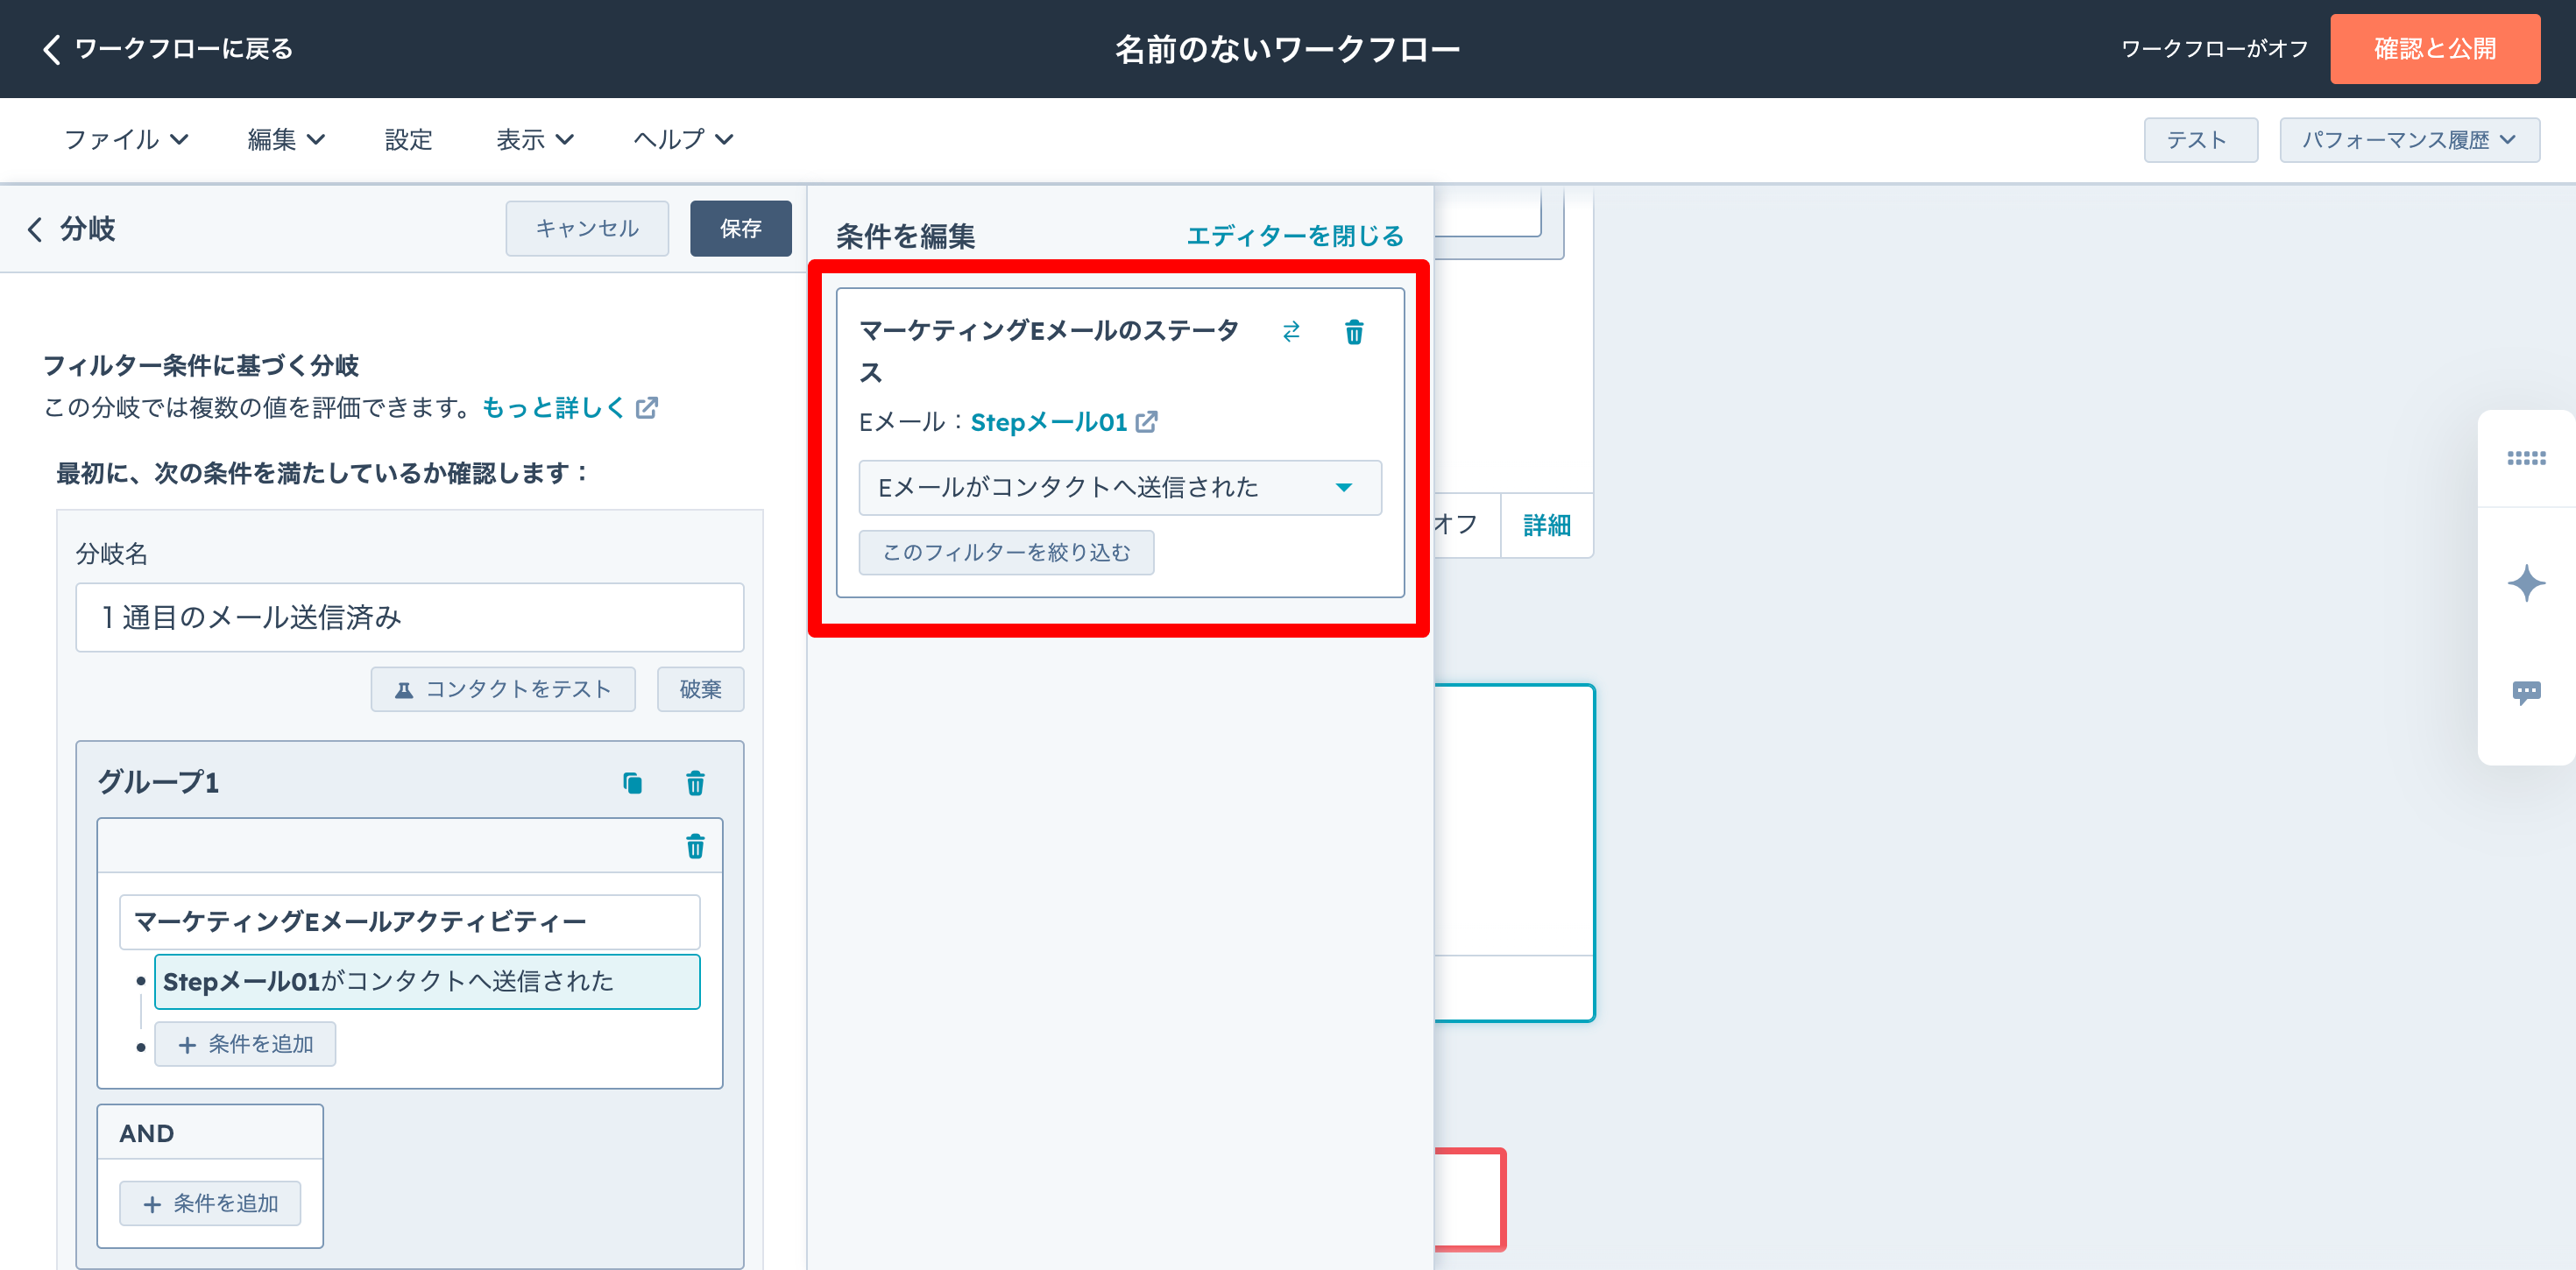Close the editor via エディターを閉じる
Viewport: 2576px width, 1270px height.
pyautogui.click(x=1294, y=236)
